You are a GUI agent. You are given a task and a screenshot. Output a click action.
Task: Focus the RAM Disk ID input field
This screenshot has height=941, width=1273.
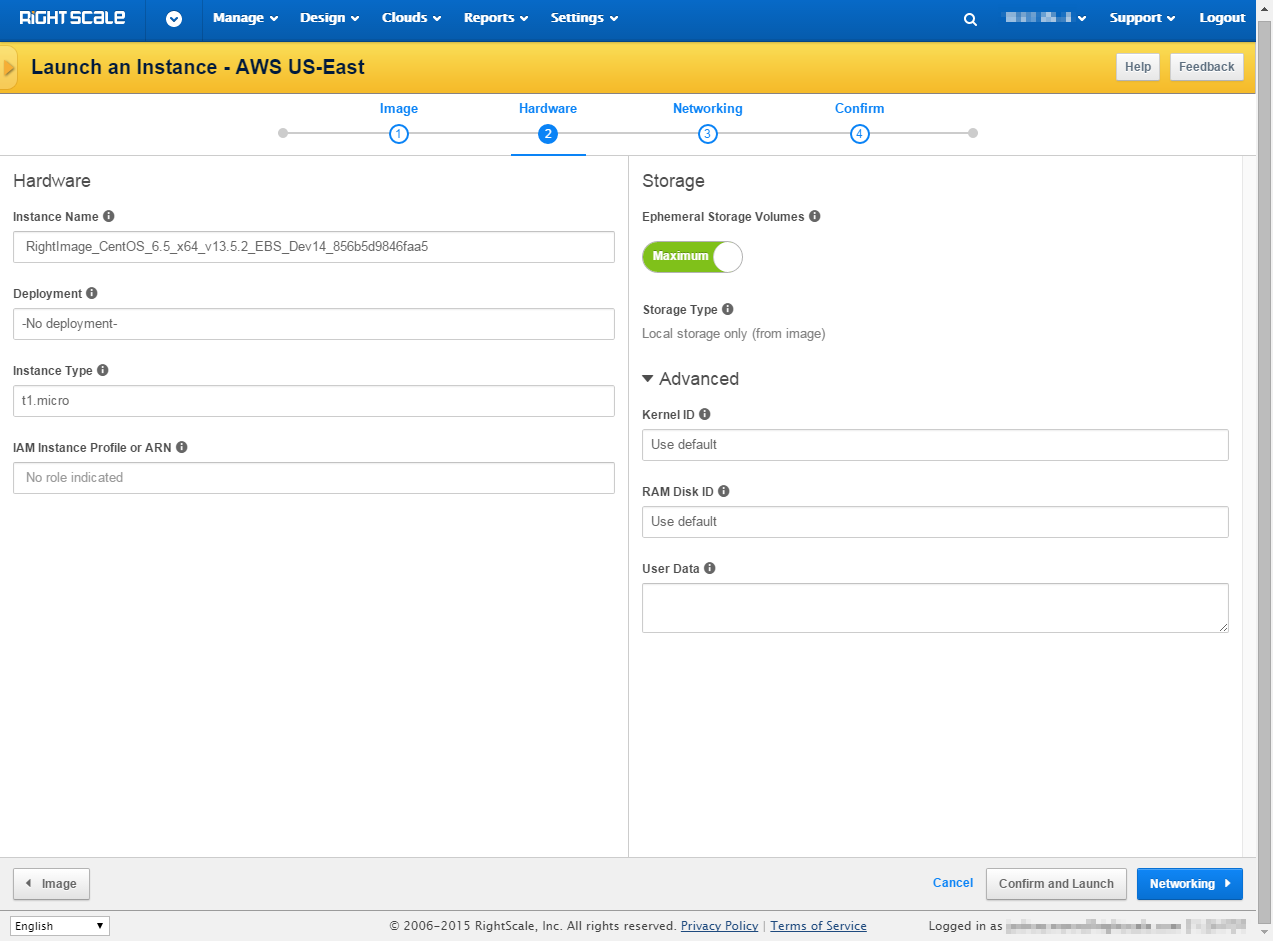[x=935, y=522]
